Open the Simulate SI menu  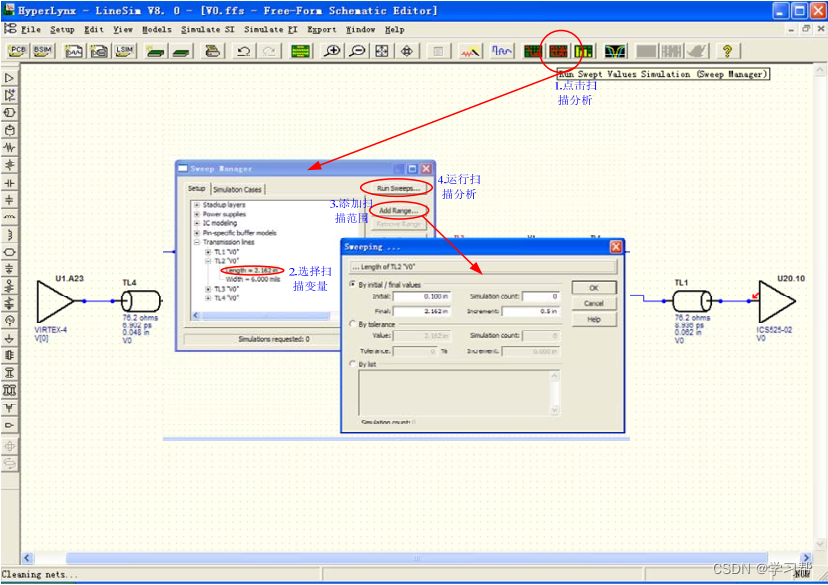click(x=208, y=30)
